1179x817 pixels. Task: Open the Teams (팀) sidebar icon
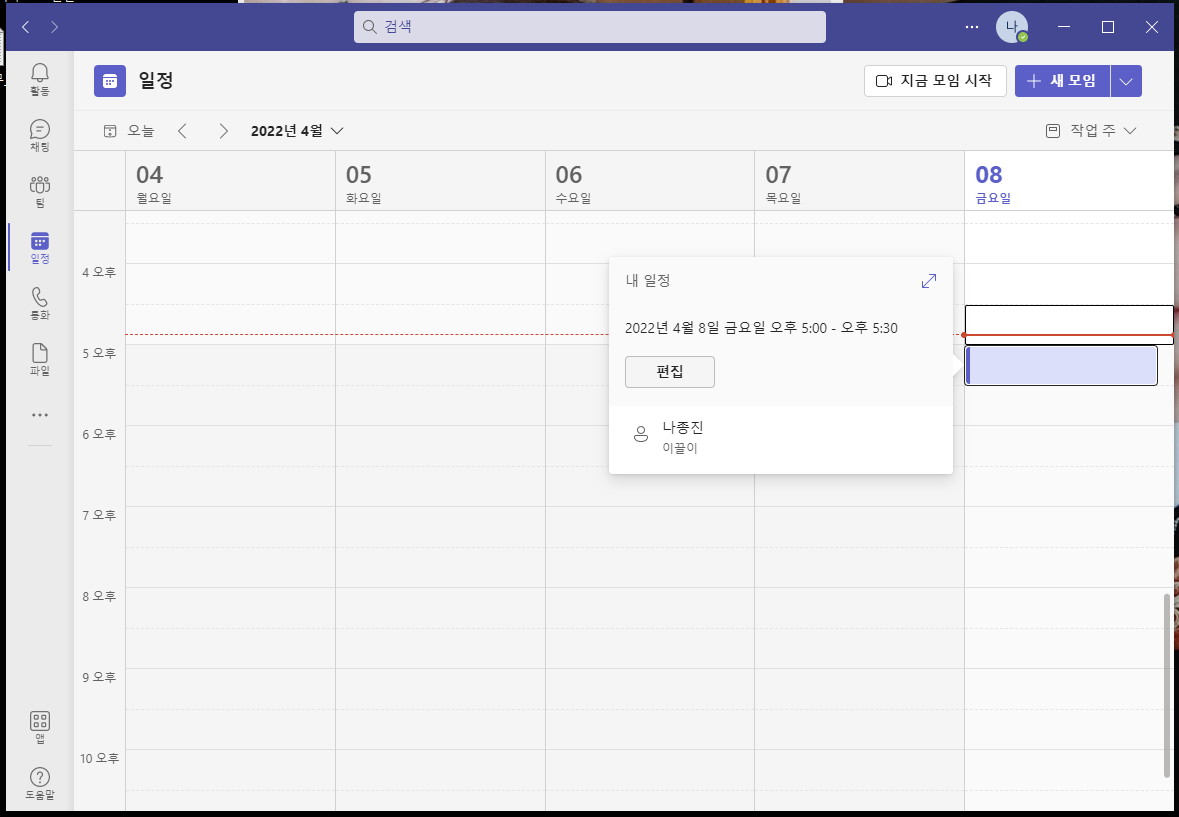point(40,192)
